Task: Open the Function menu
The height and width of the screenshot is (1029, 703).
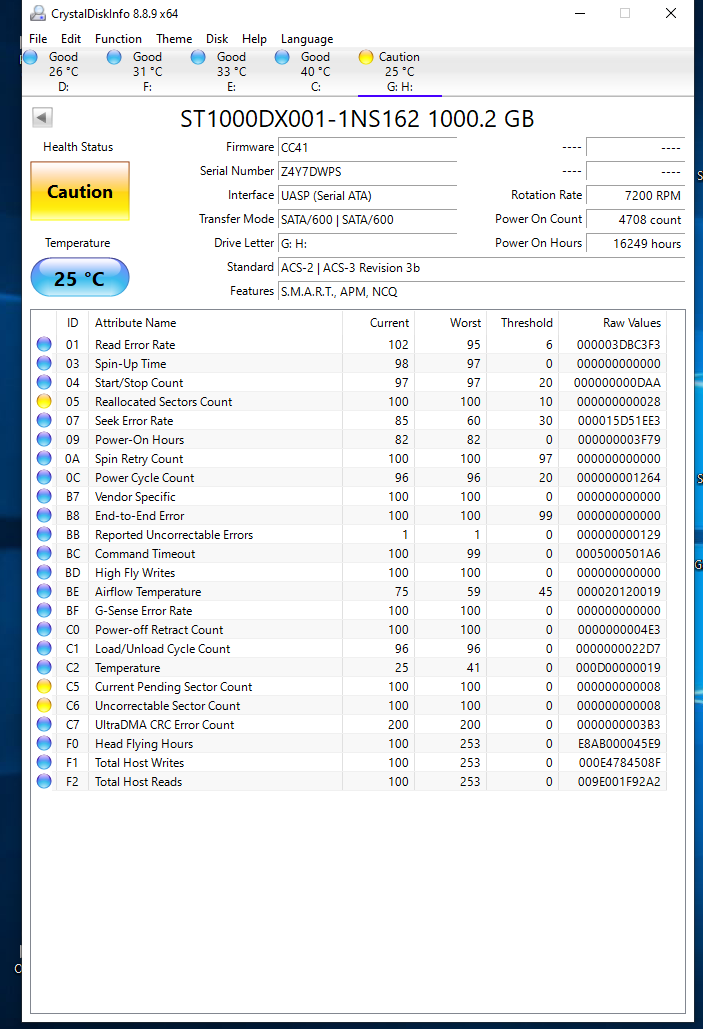Action: (x=118, y=39)
